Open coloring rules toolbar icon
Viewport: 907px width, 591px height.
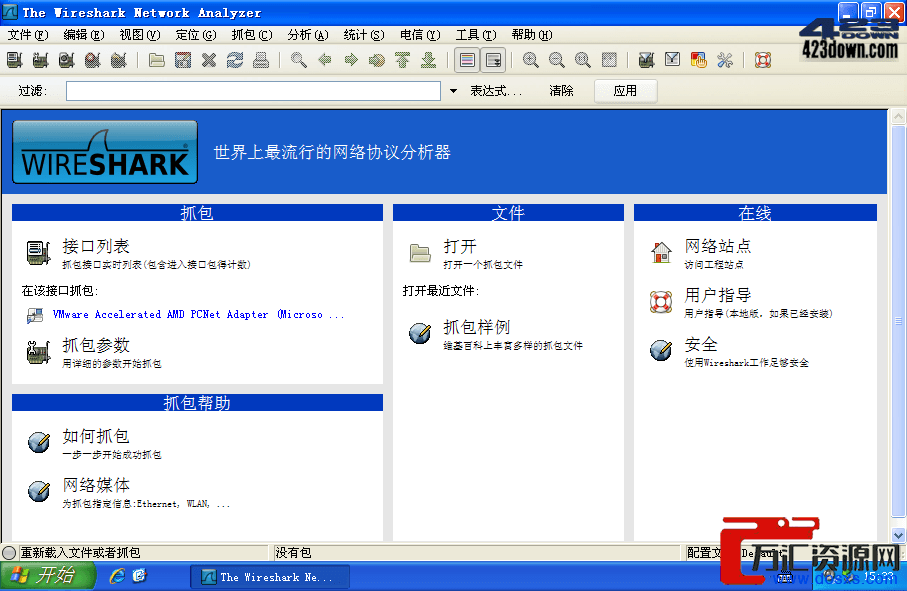(699, 60)
